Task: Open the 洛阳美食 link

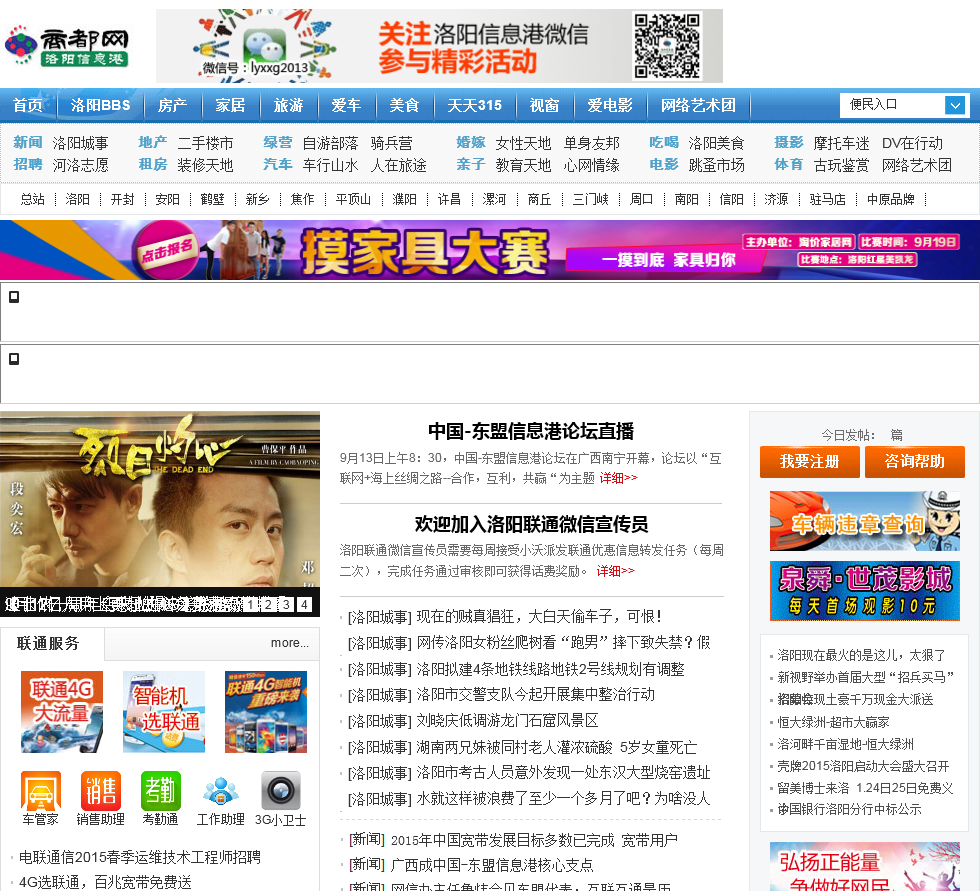Action: [x=717, y=144]
